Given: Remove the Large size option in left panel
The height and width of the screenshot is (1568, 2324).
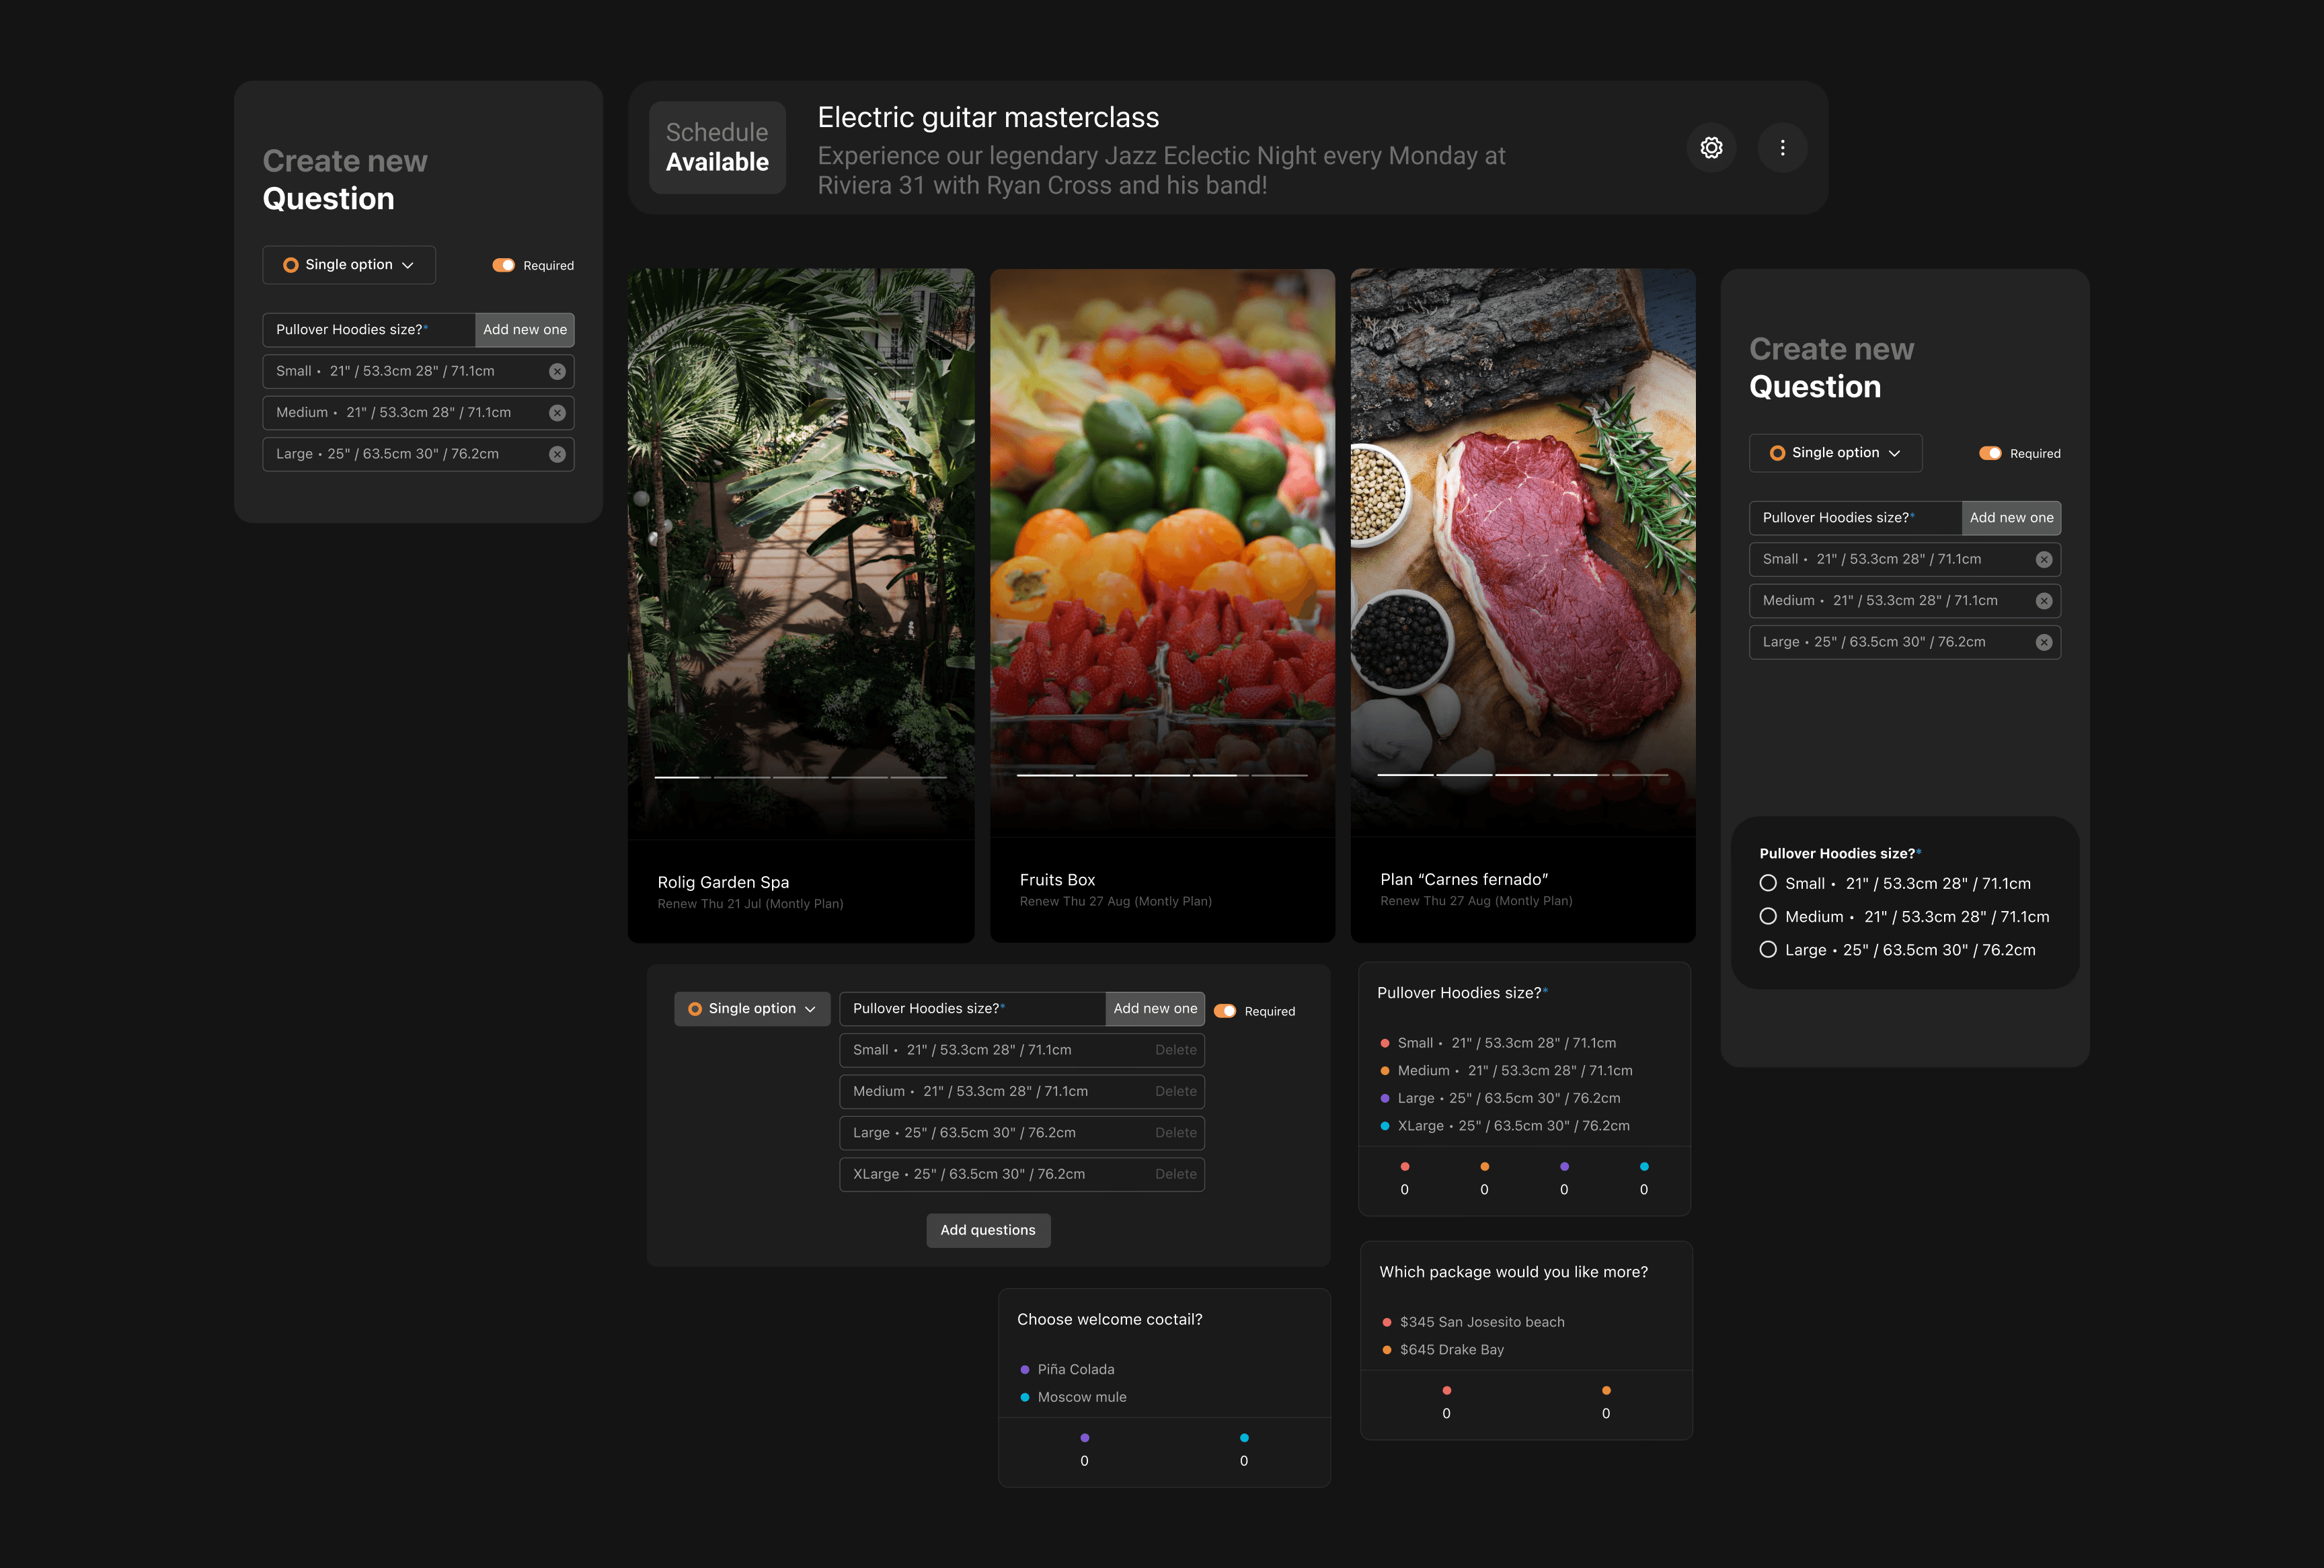Looking at the screenshot, I should [x=557, y=454].
